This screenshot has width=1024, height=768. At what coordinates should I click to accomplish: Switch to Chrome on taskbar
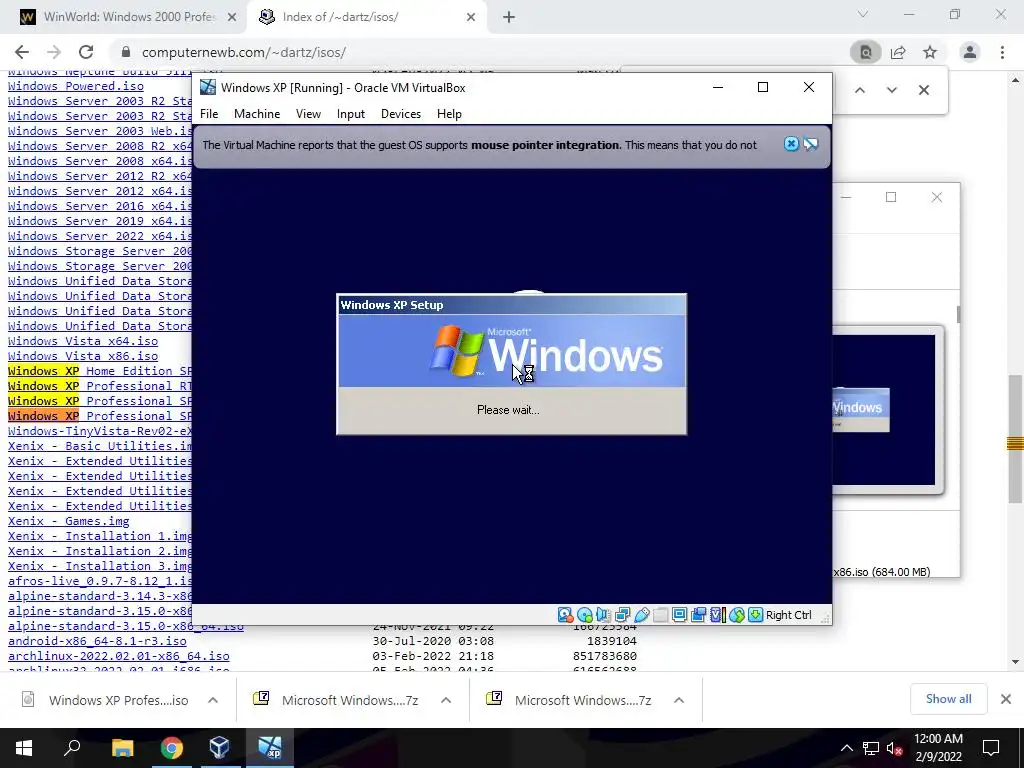coord(172,748)
